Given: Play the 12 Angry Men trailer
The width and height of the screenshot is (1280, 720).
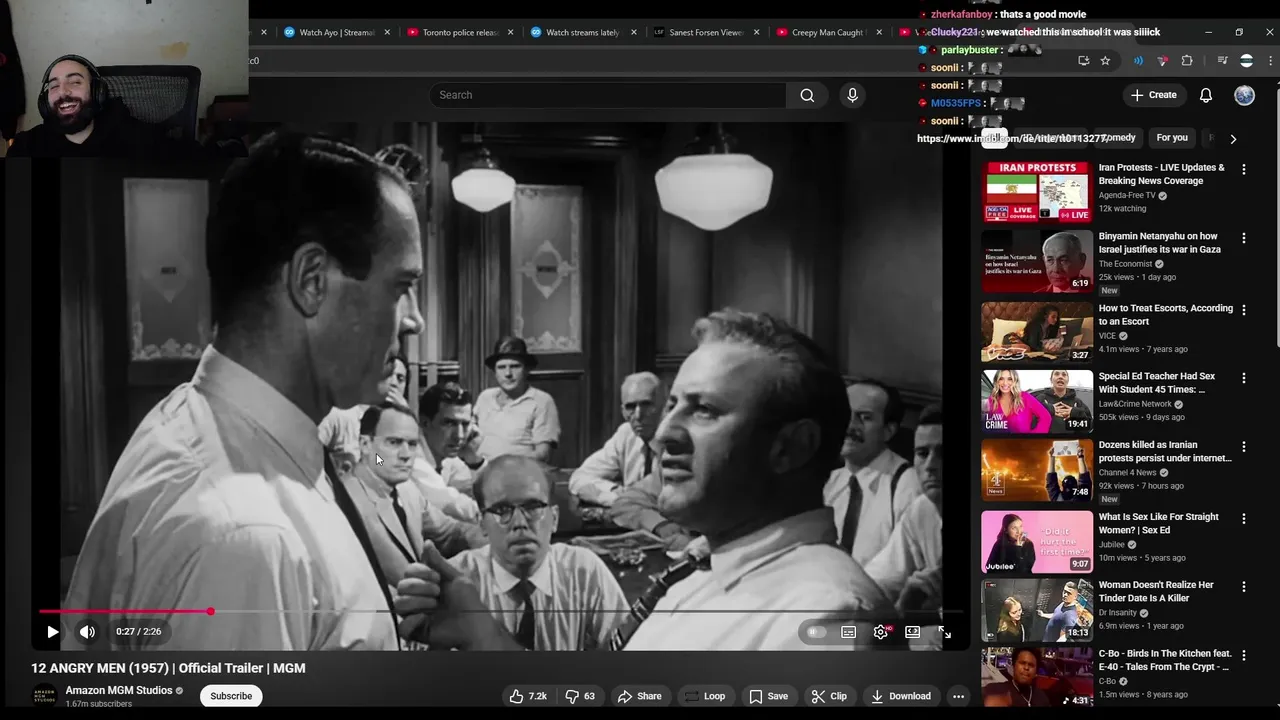Looking at the screenshot, I should 53,632.
